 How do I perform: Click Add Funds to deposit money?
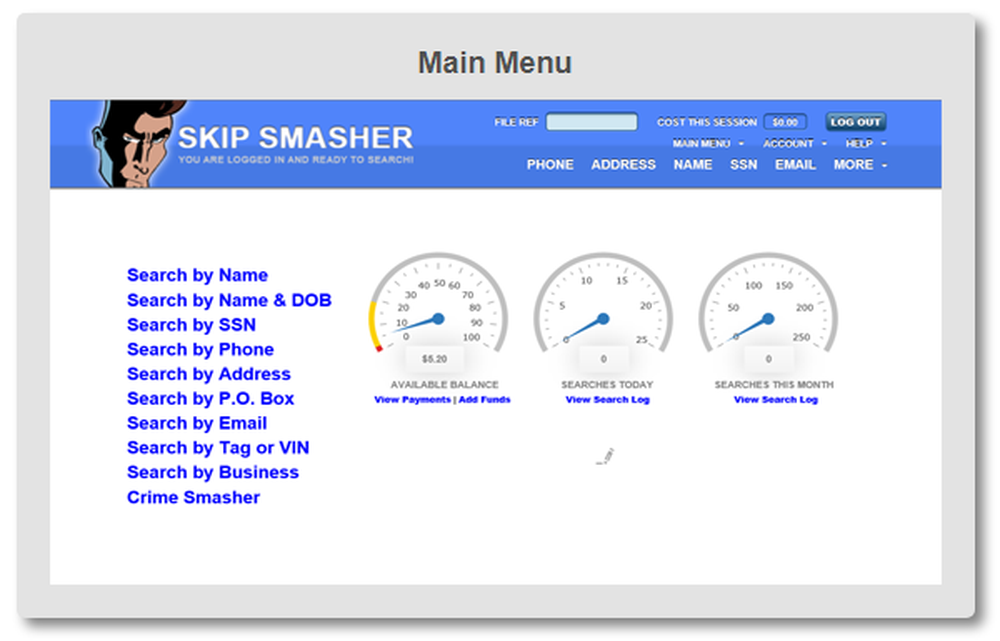tap(484, 399)
